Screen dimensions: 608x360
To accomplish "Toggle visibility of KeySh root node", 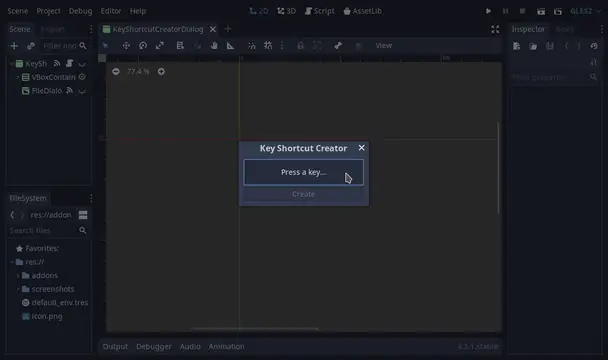I will (x=82, y=64).
